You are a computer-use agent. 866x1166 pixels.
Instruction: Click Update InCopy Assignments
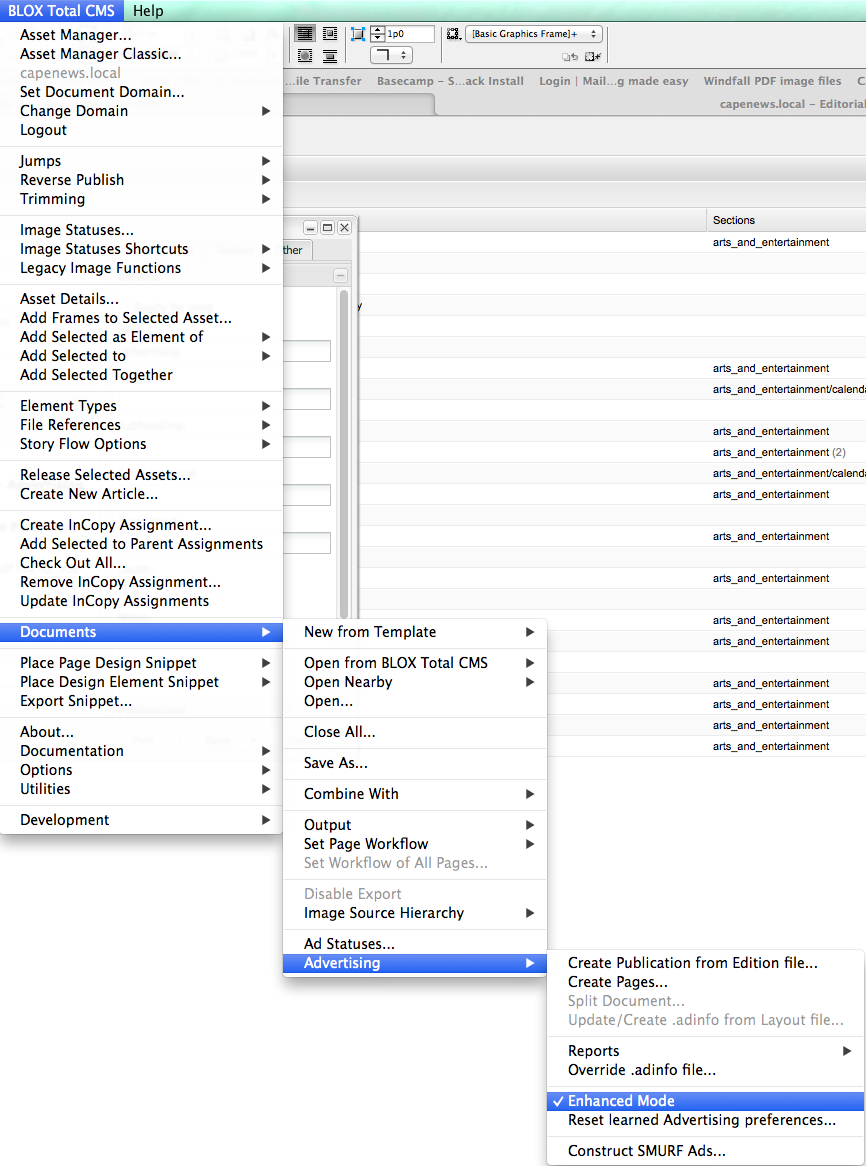click(x=141, y=601)
